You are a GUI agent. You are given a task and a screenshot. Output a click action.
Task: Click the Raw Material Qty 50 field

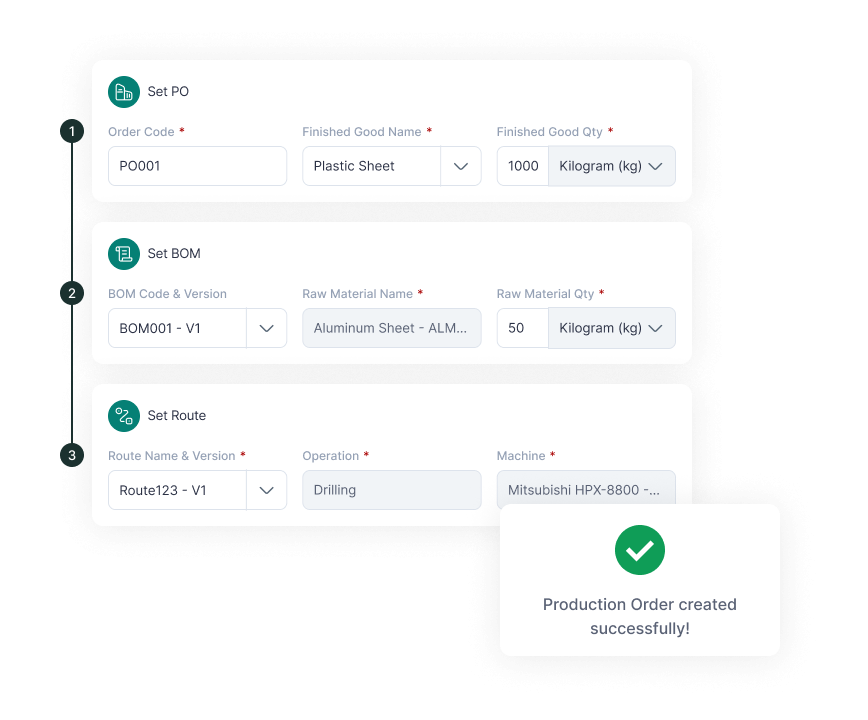523,328
